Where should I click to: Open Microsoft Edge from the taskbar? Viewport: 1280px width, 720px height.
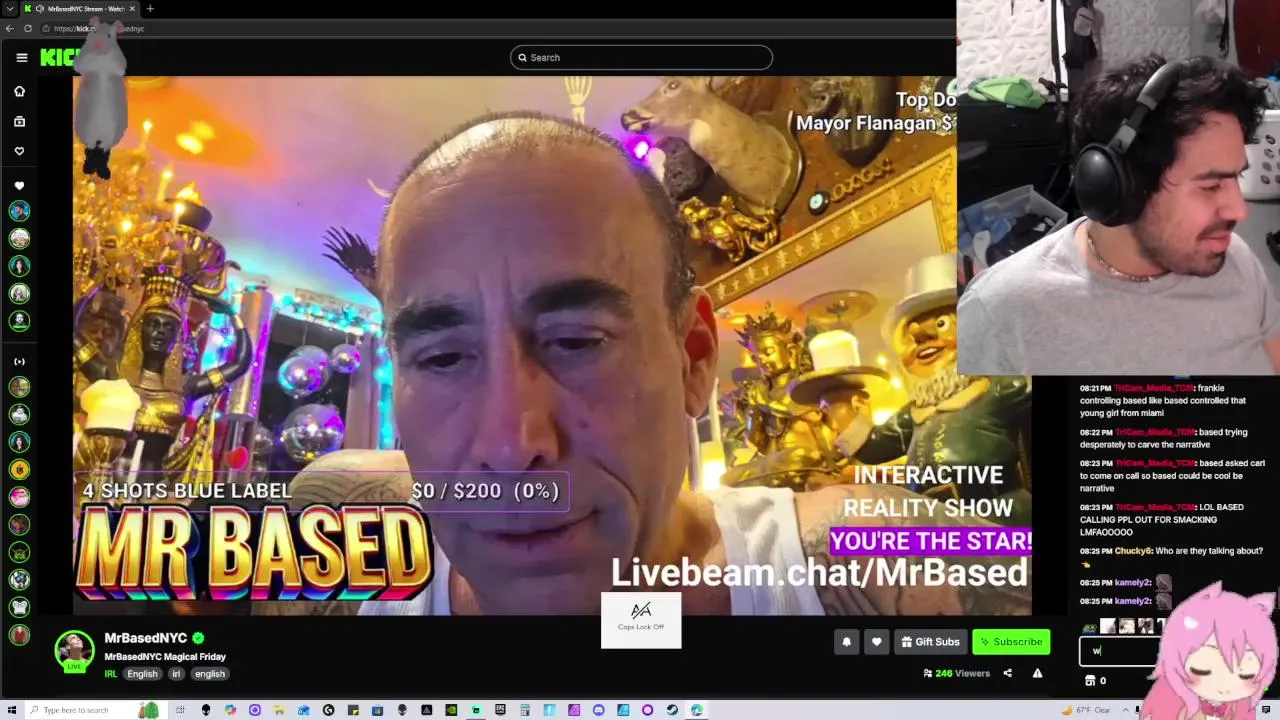696,710
